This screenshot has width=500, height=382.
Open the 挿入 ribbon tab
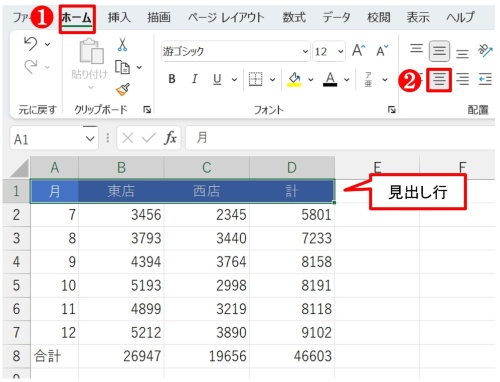click(119, 17)
